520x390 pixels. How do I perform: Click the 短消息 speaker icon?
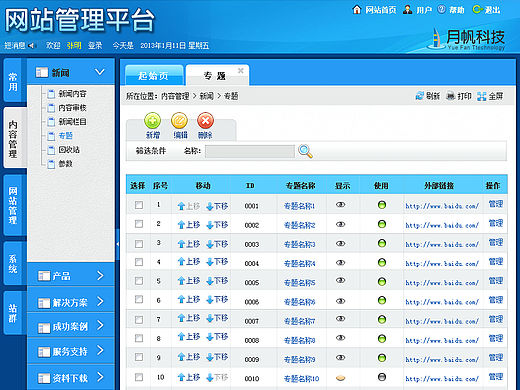(31, 45)
